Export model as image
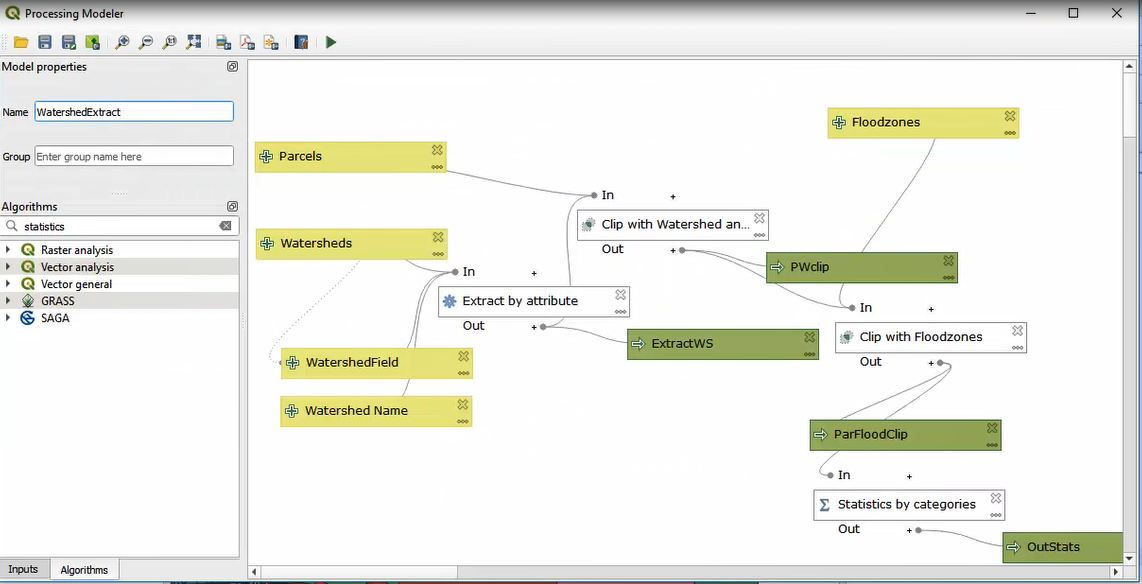 click(x=223, y=42)
